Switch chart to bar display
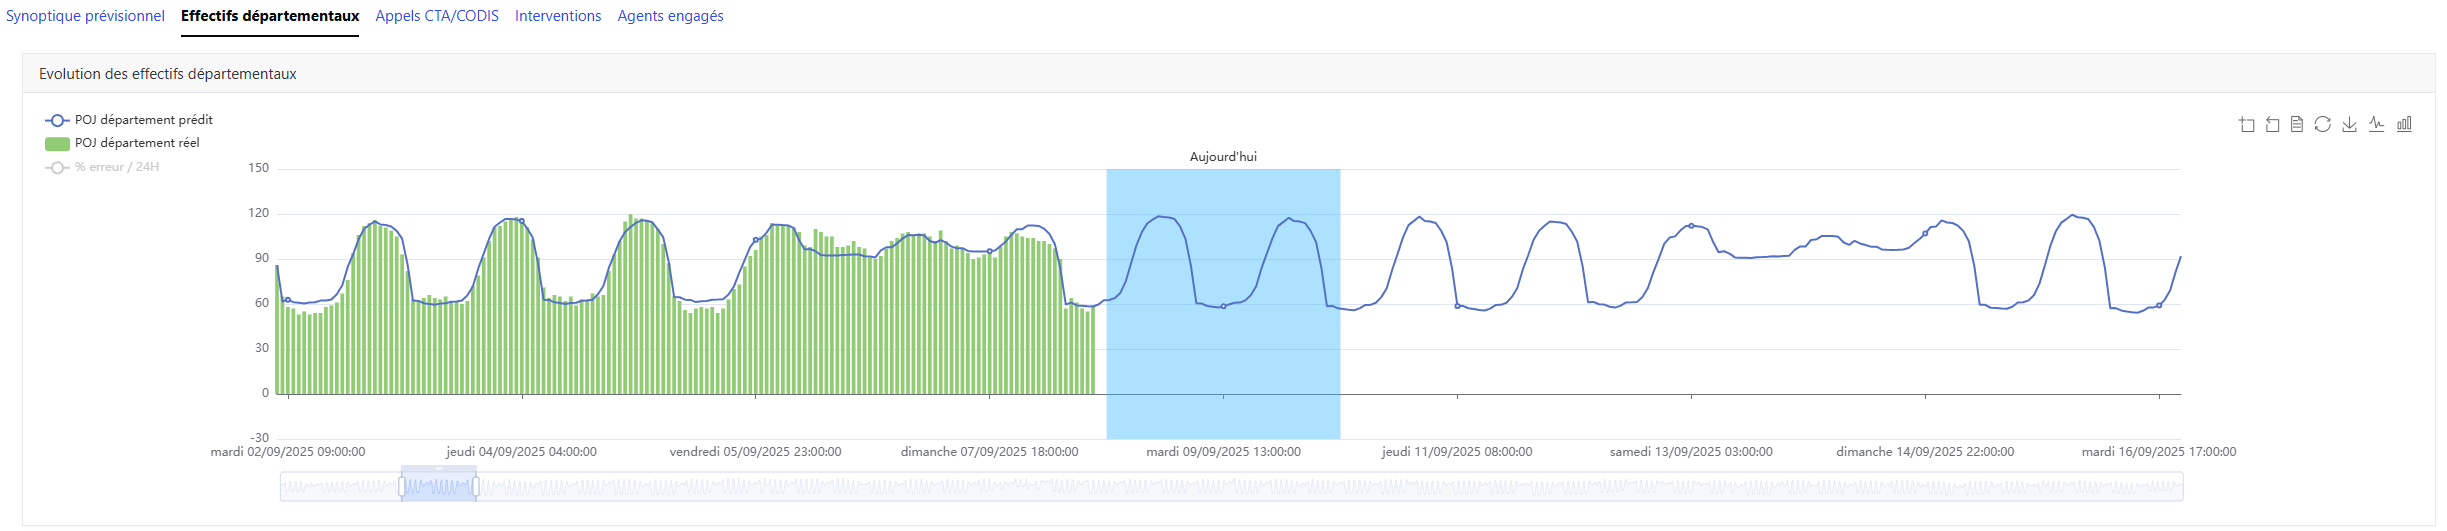 2404,124
